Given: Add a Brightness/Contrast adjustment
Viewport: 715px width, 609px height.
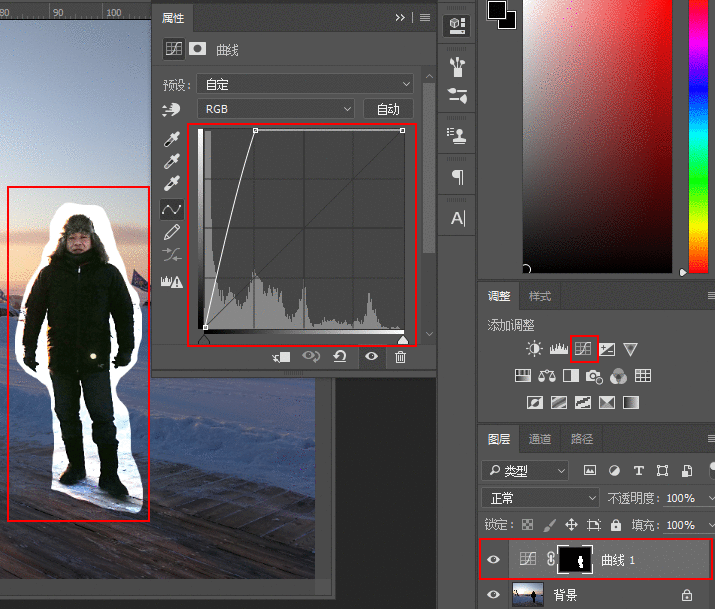Looking at the screenshot, I should (x=535, y=349).
